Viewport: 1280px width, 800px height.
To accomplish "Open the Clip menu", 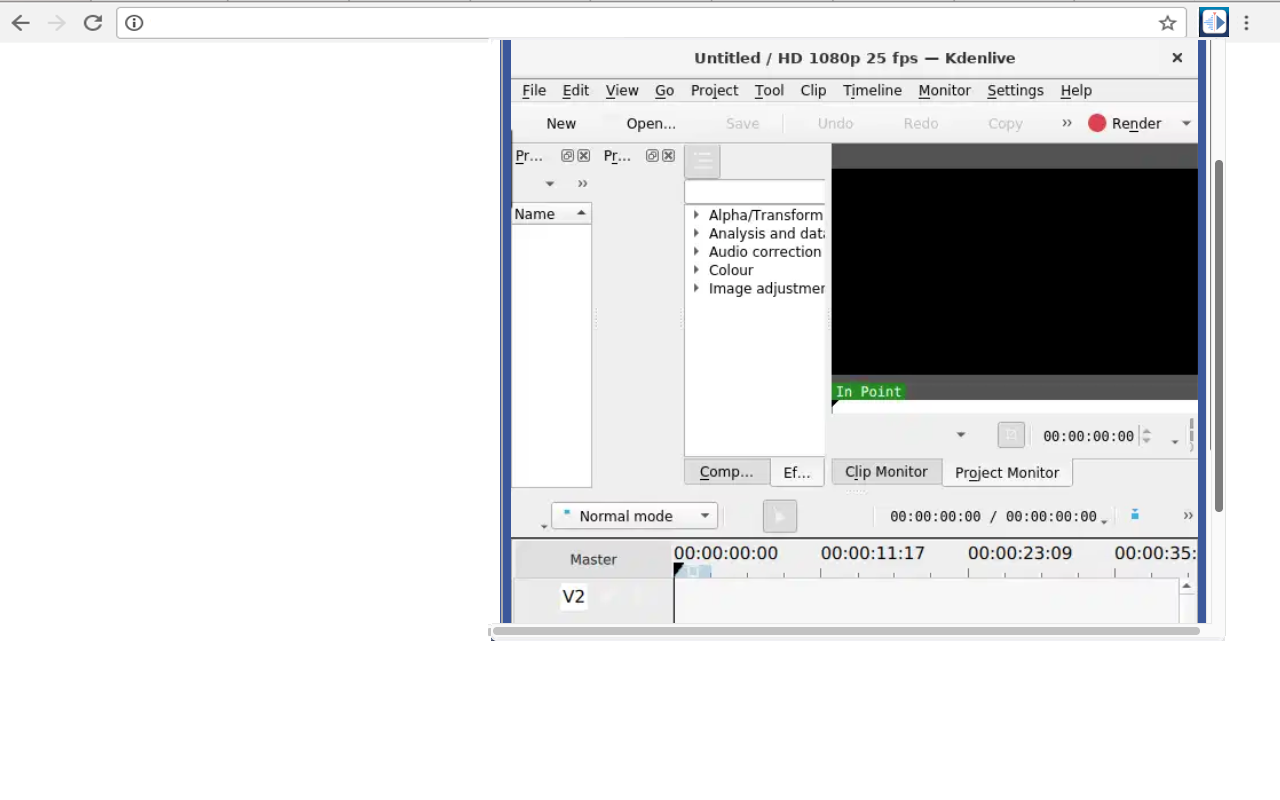I will tap(813, 90).
